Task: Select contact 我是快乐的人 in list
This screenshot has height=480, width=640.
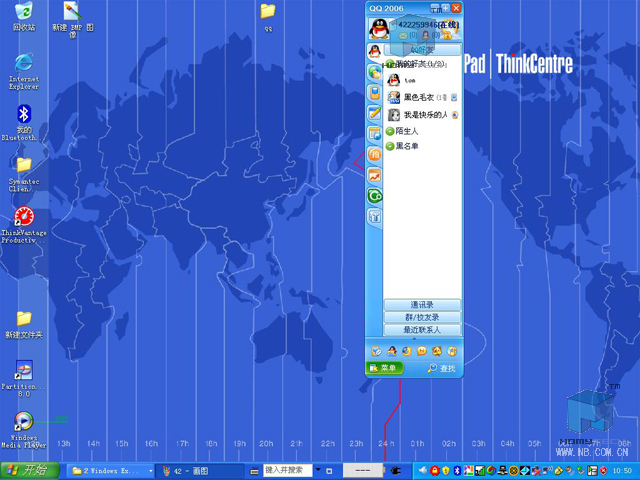Action: pos(425,115)
